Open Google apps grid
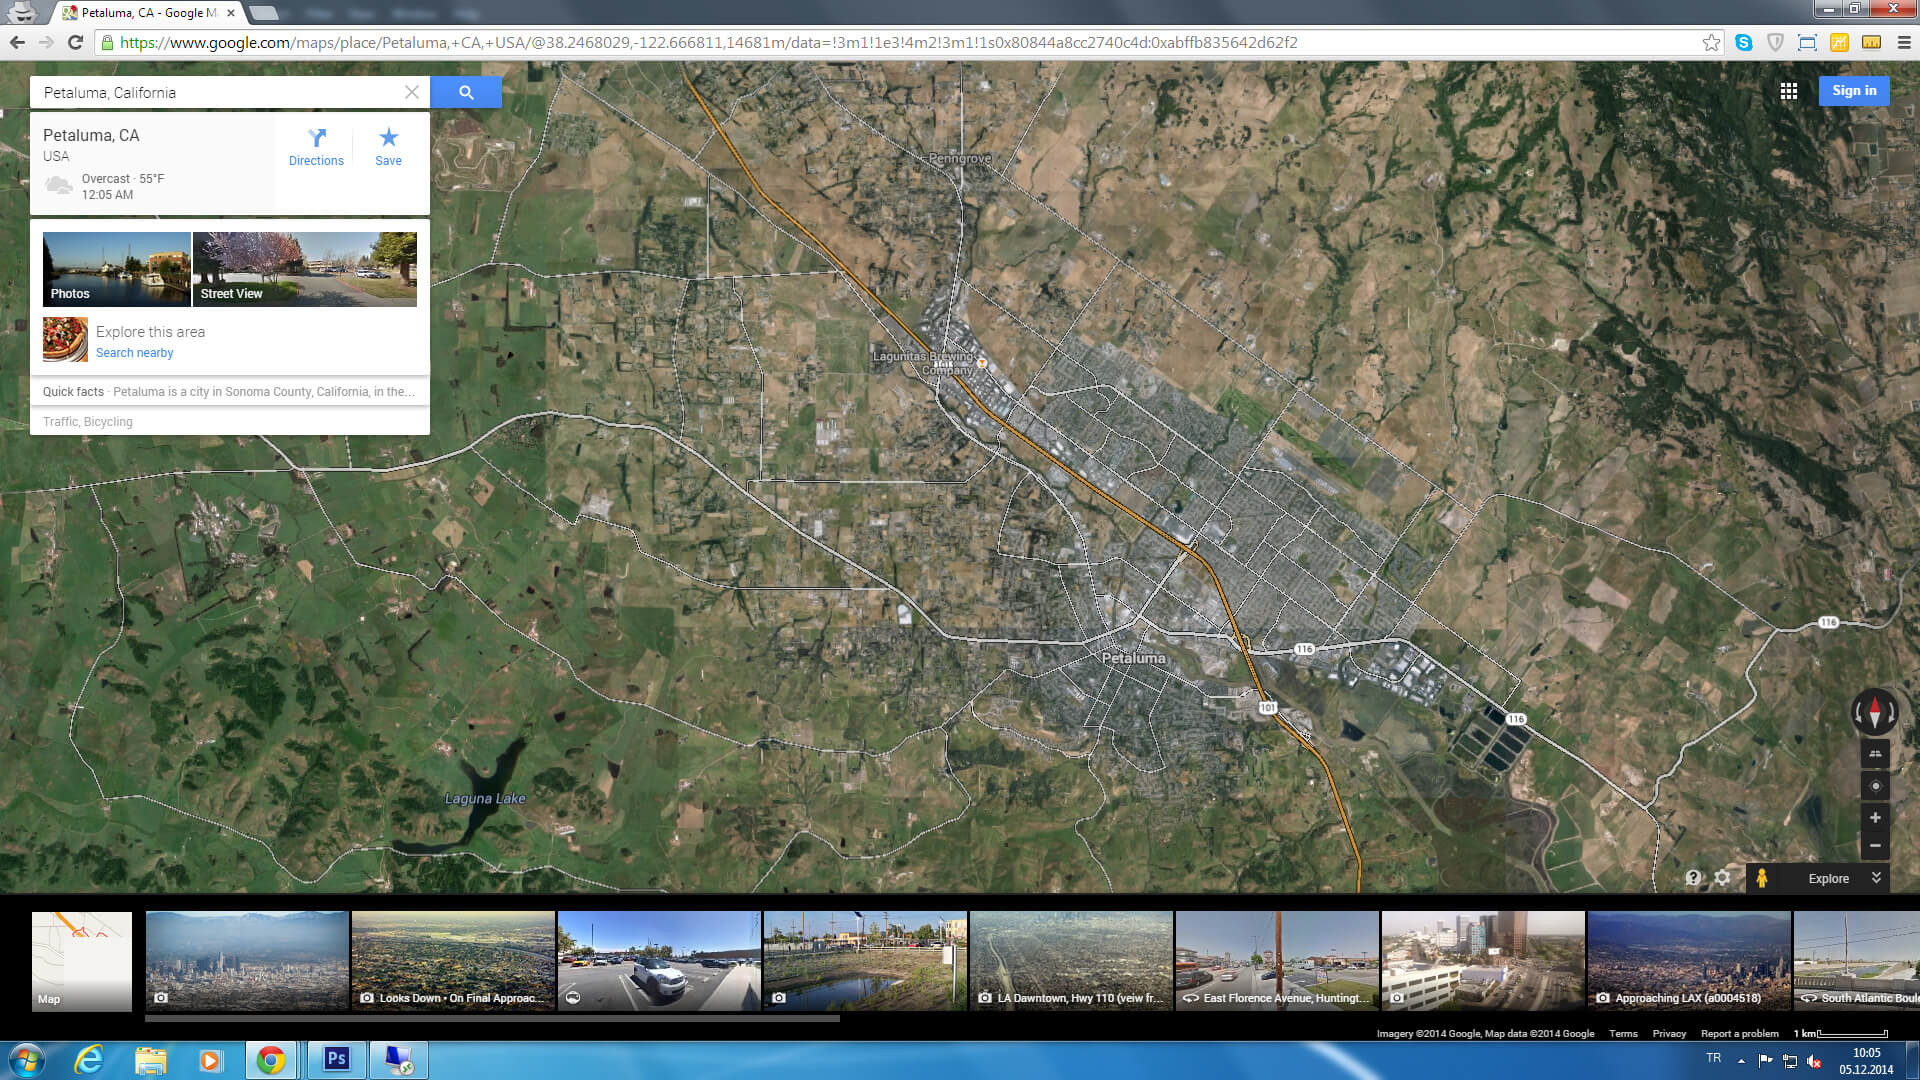Screen dimensions: 1920x1080 pyautogui.click(x=1789, y=91)
